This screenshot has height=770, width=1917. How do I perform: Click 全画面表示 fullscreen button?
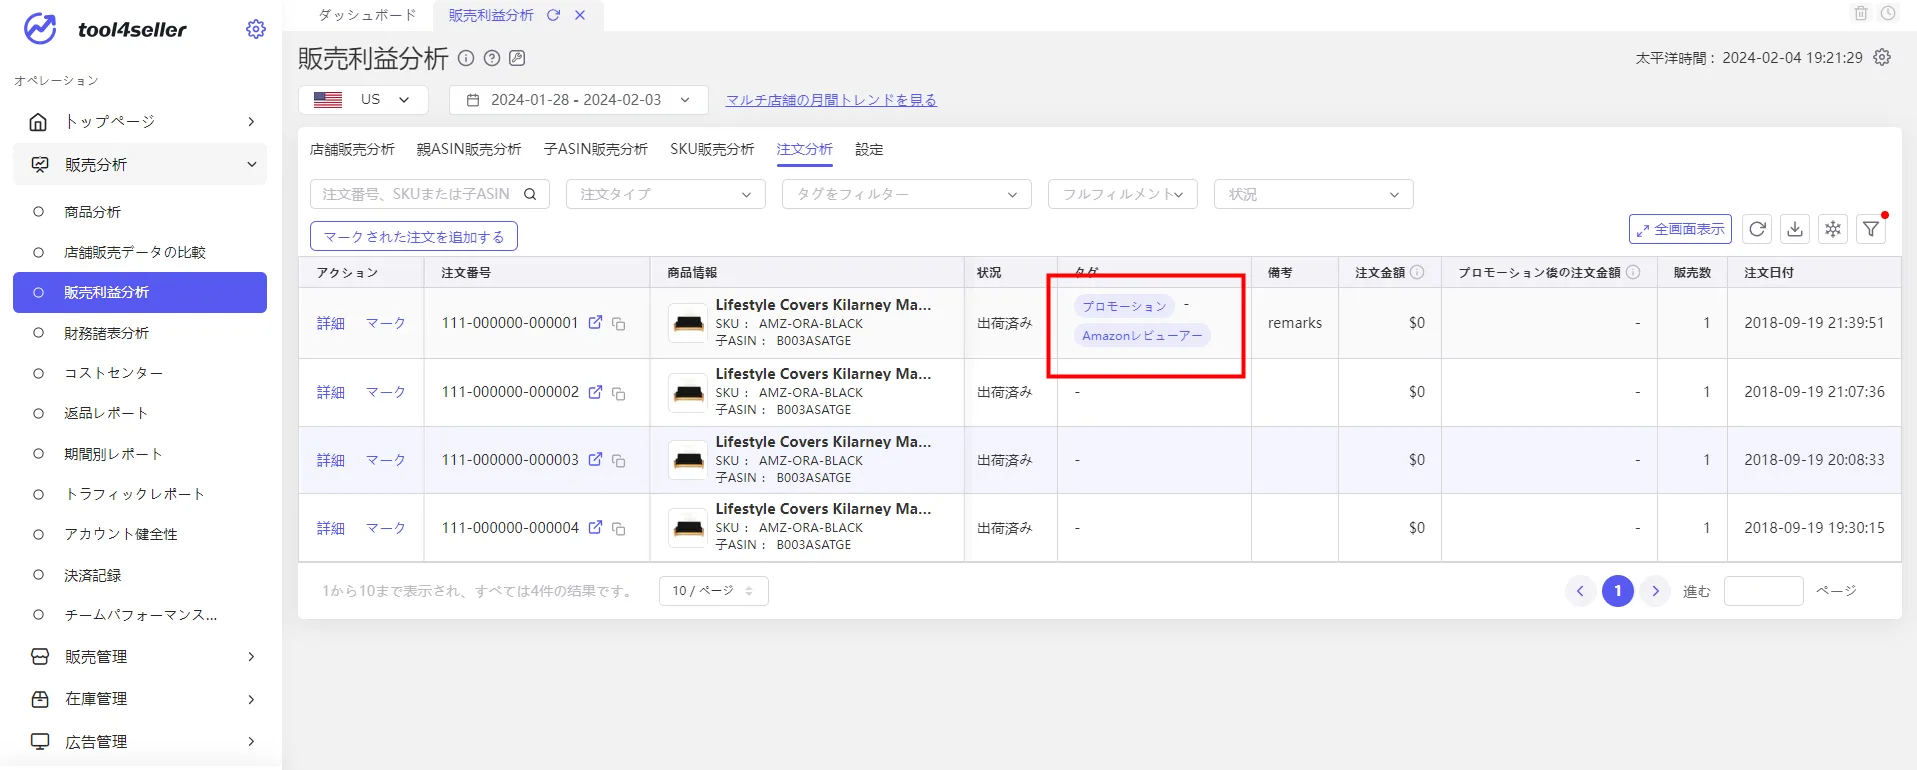pos(1680,229)
